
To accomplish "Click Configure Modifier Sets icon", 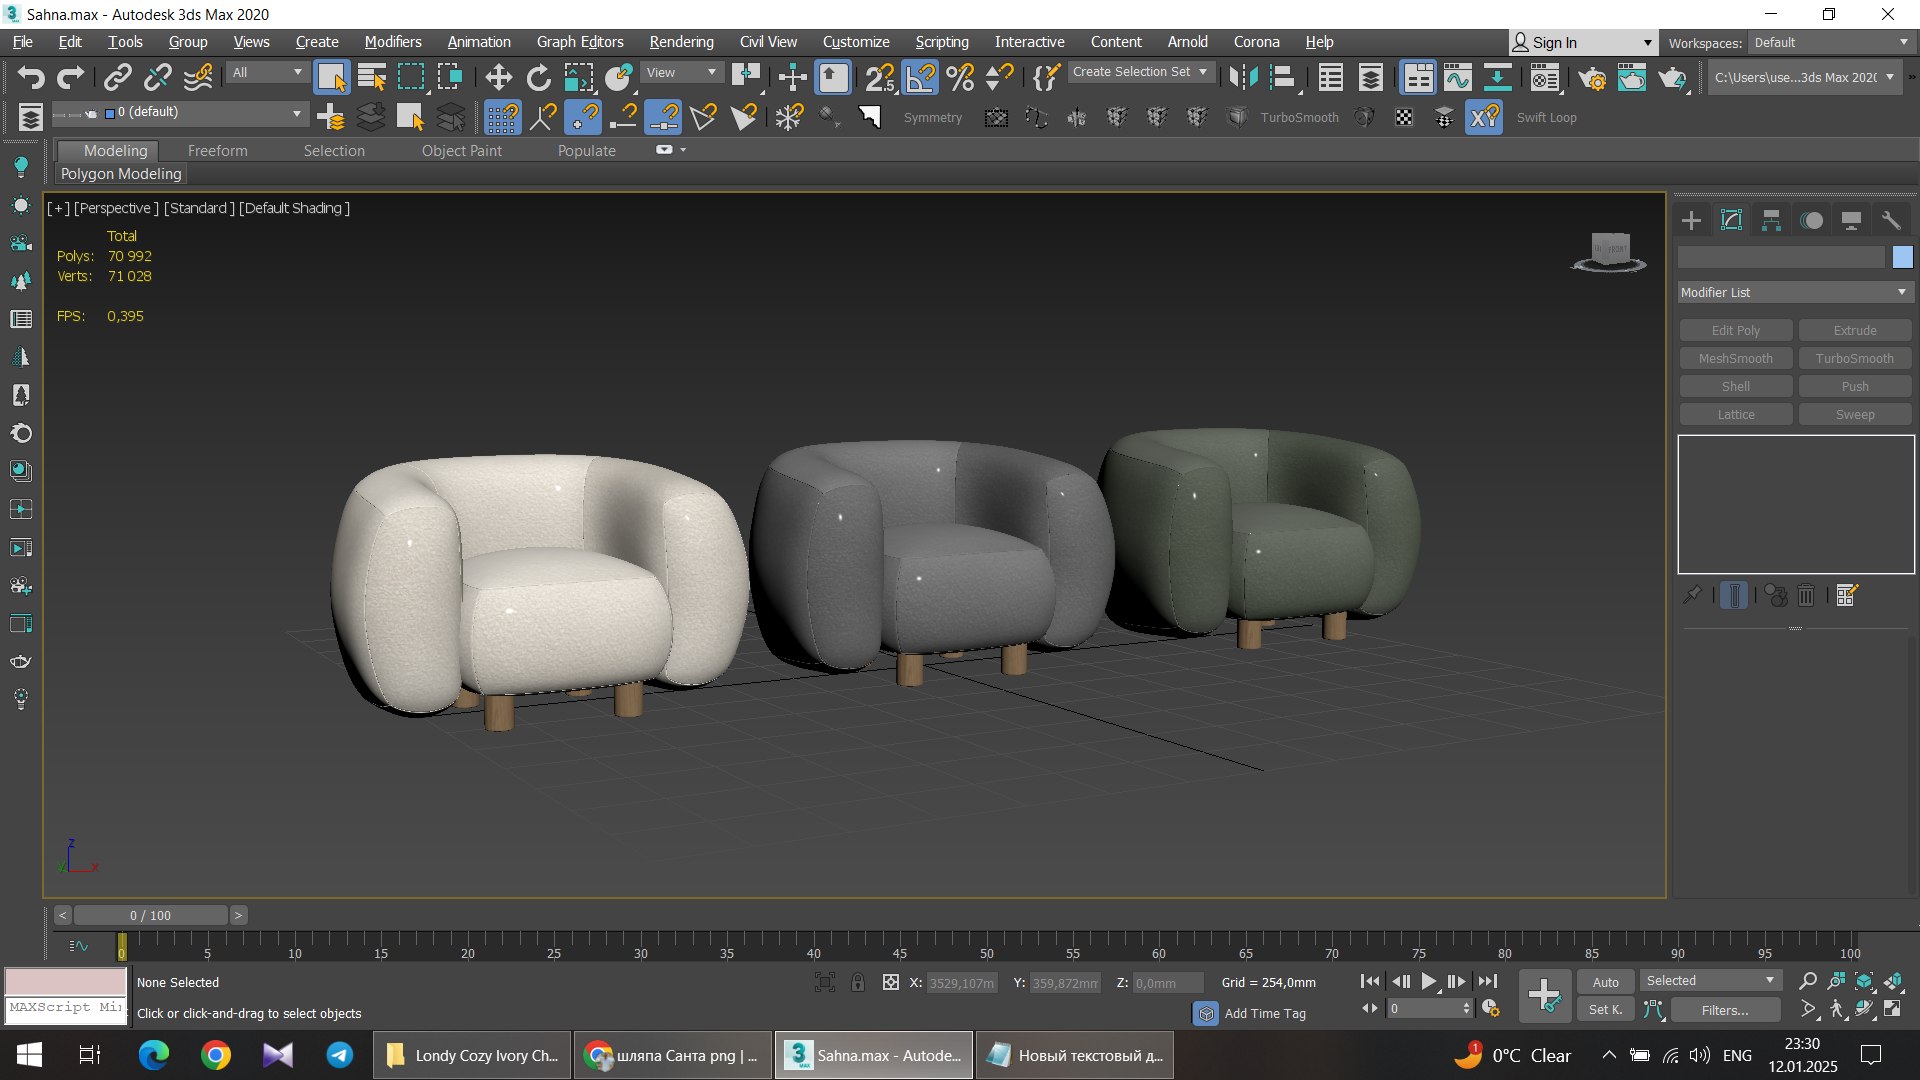I will pos(1846,595).
